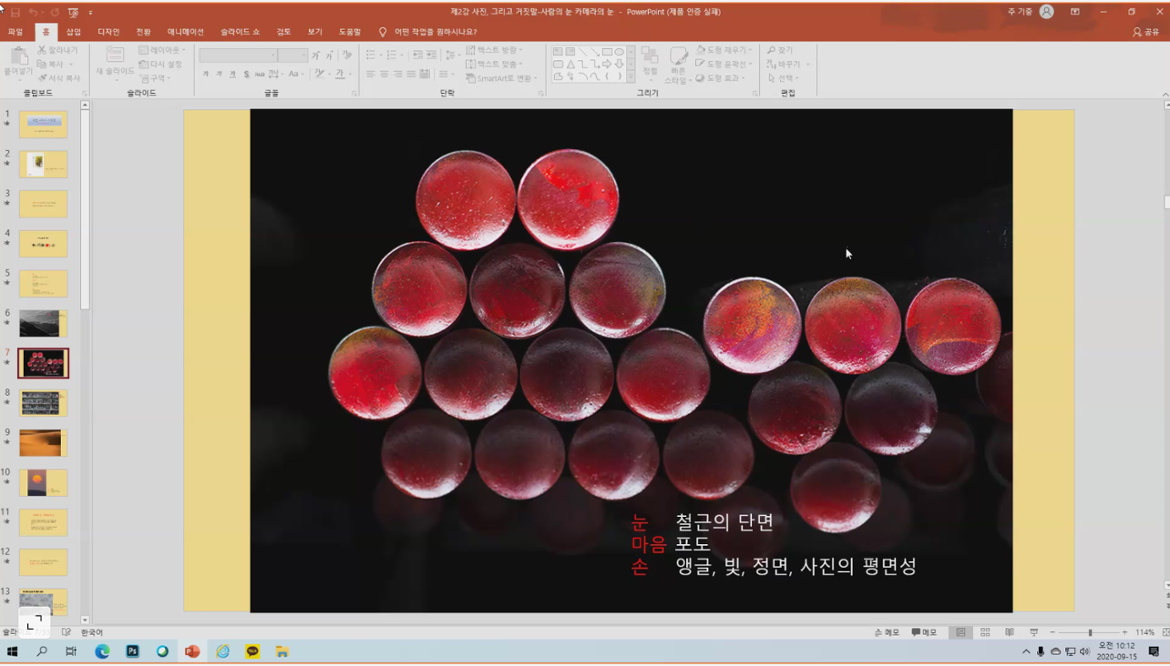Click the Find (찾기) search icon
The height and width of the screenshot is (666, 1170).
[780, 50]
